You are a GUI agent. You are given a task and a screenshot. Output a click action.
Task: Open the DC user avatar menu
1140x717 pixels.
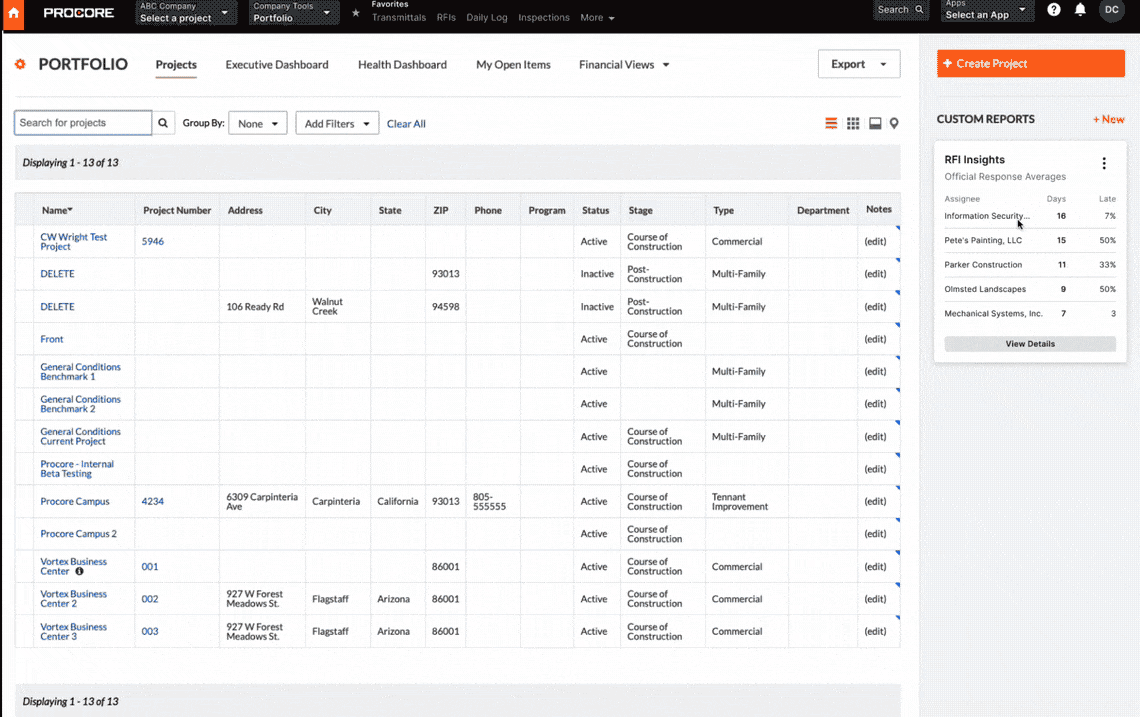[x=1112, y=10]
